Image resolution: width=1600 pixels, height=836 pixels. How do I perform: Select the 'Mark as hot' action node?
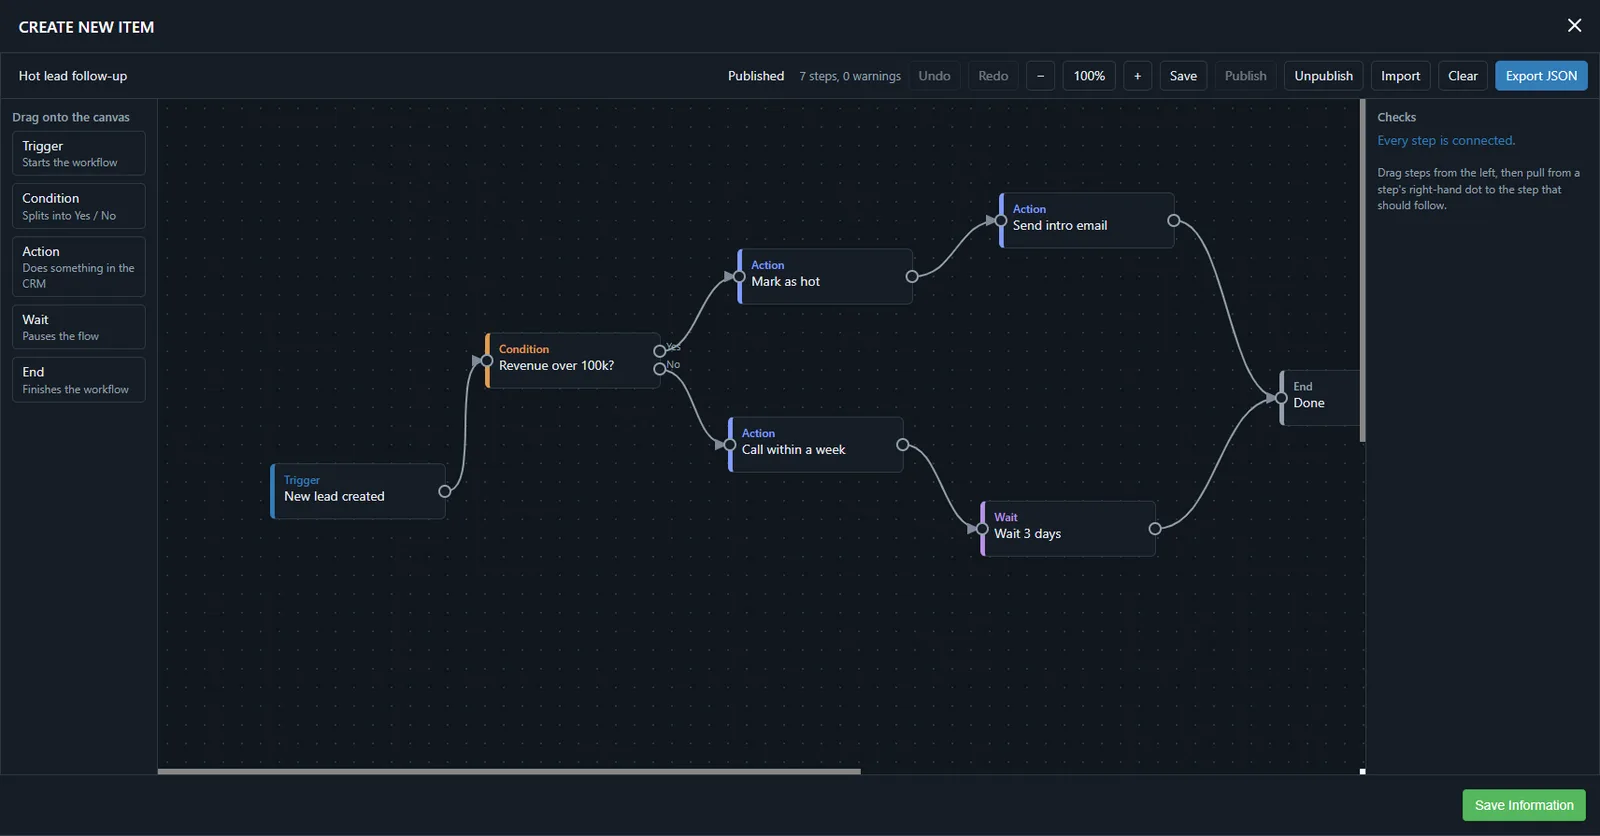[x=825, y=276]
